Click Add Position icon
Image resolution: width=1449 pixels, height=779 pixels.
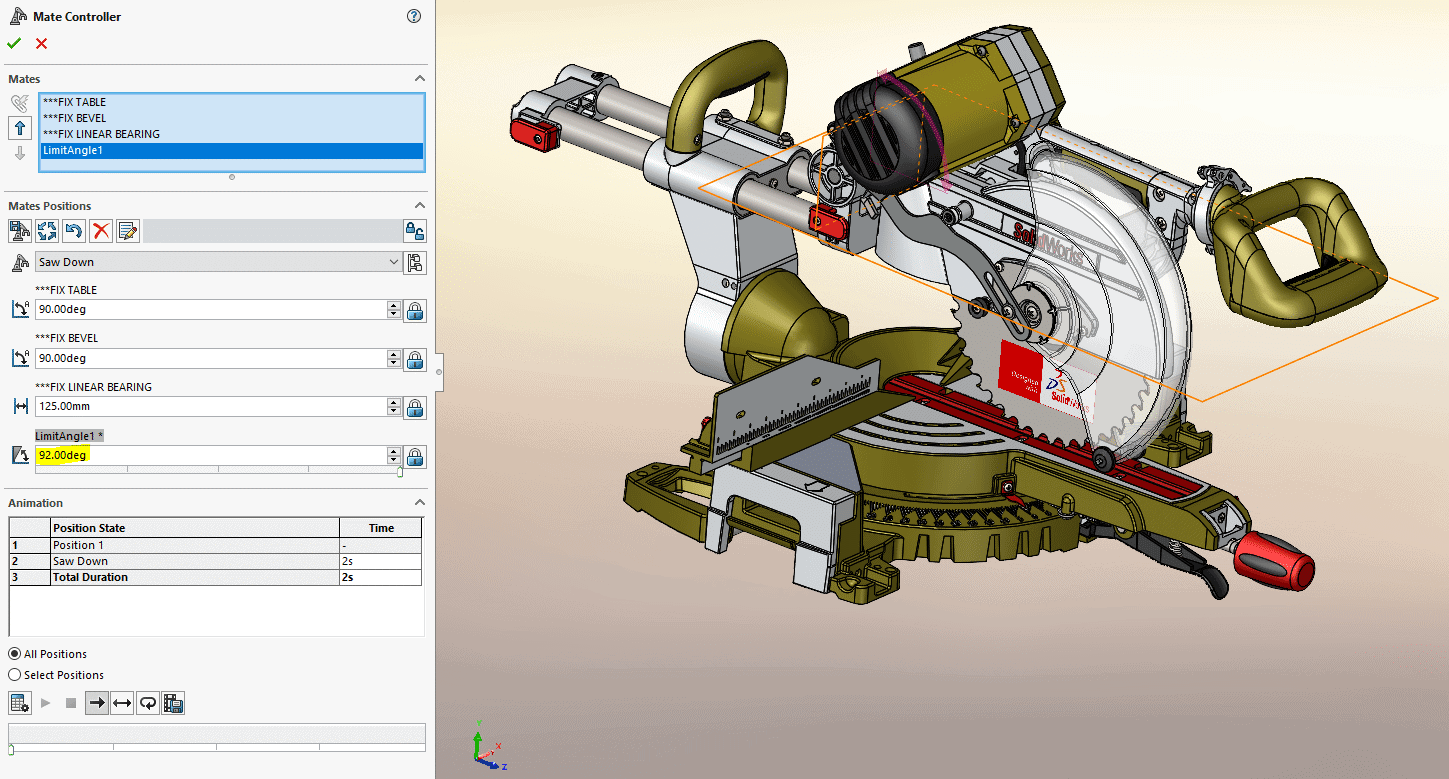tap(19, 231)
